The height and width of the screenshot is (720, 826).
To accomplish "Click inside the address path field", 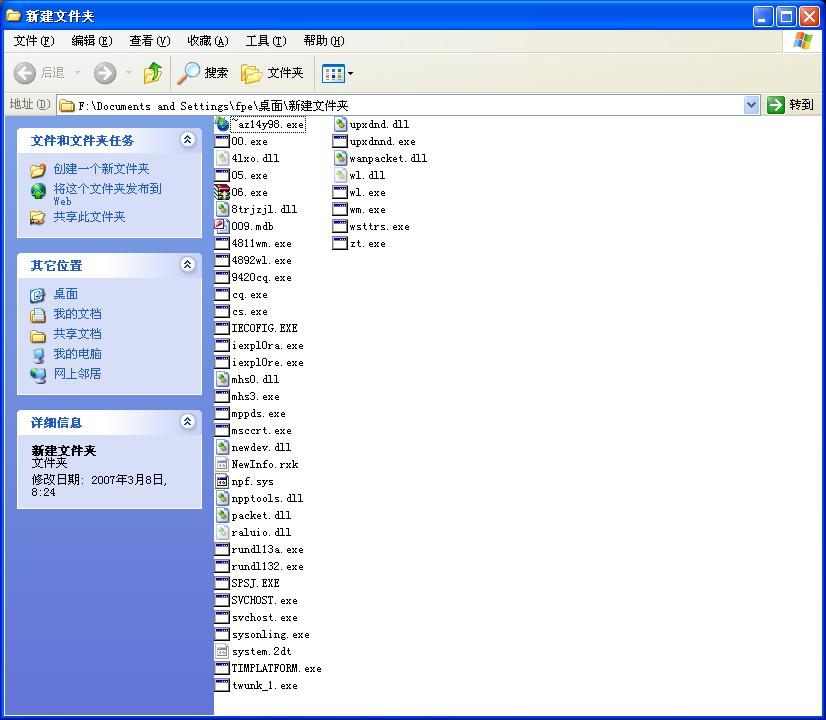I will tap(400, 105).
